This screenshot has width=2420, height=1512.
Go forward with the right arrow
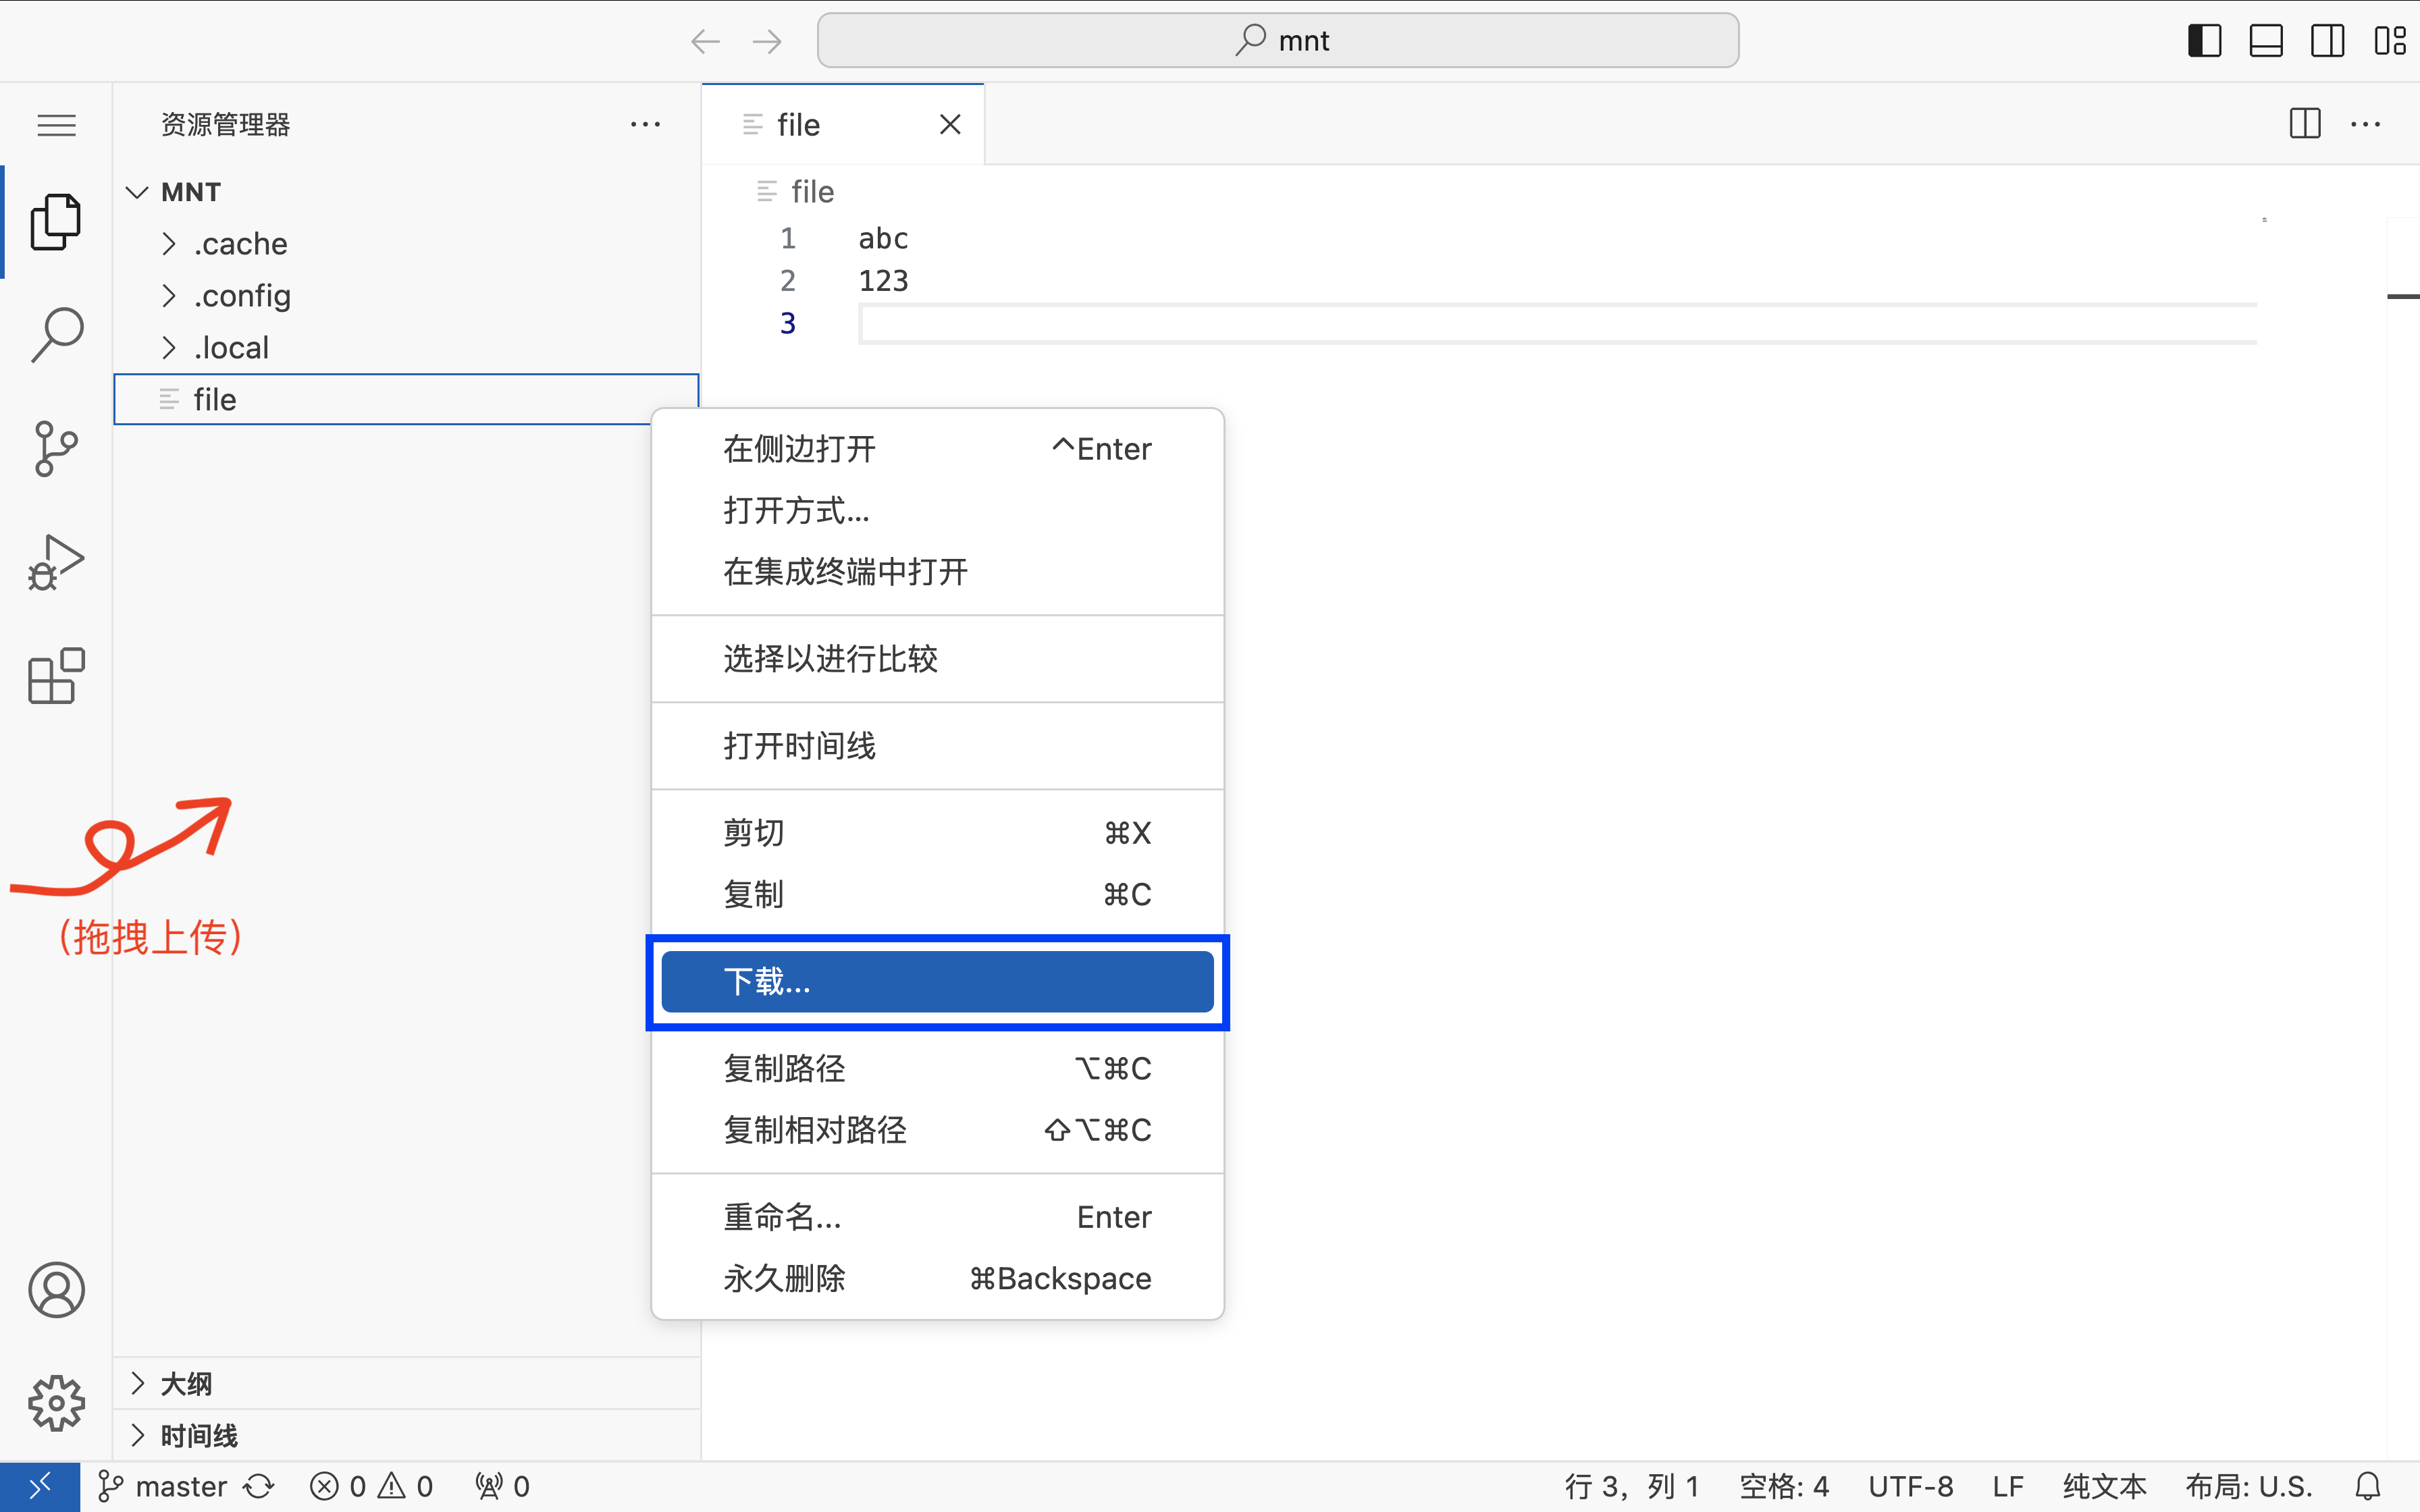click(x=767, y=41)
